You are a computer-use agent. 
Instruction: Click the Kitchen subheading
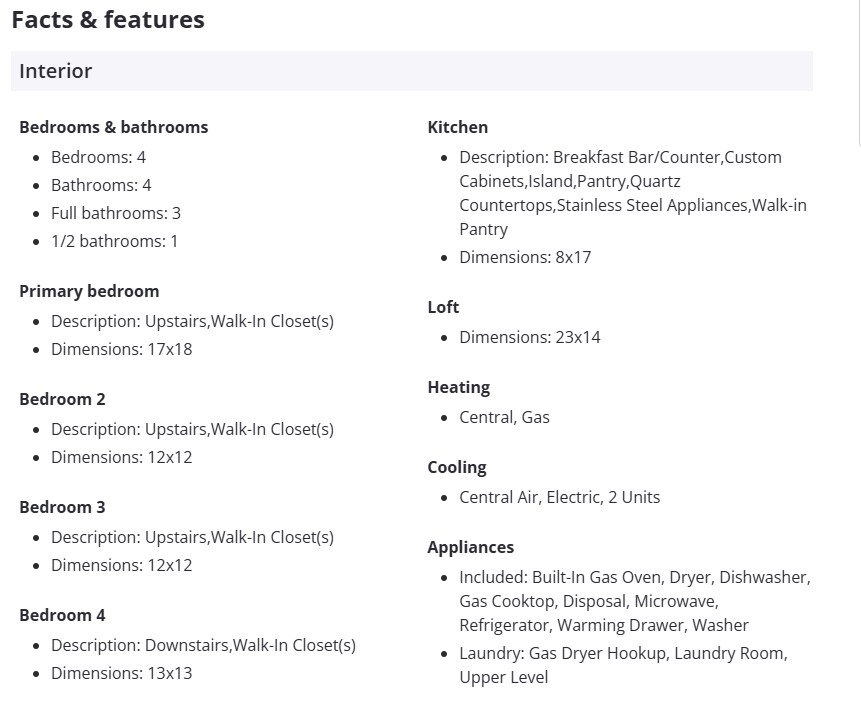pyautogui.click(x=458, y=127)
